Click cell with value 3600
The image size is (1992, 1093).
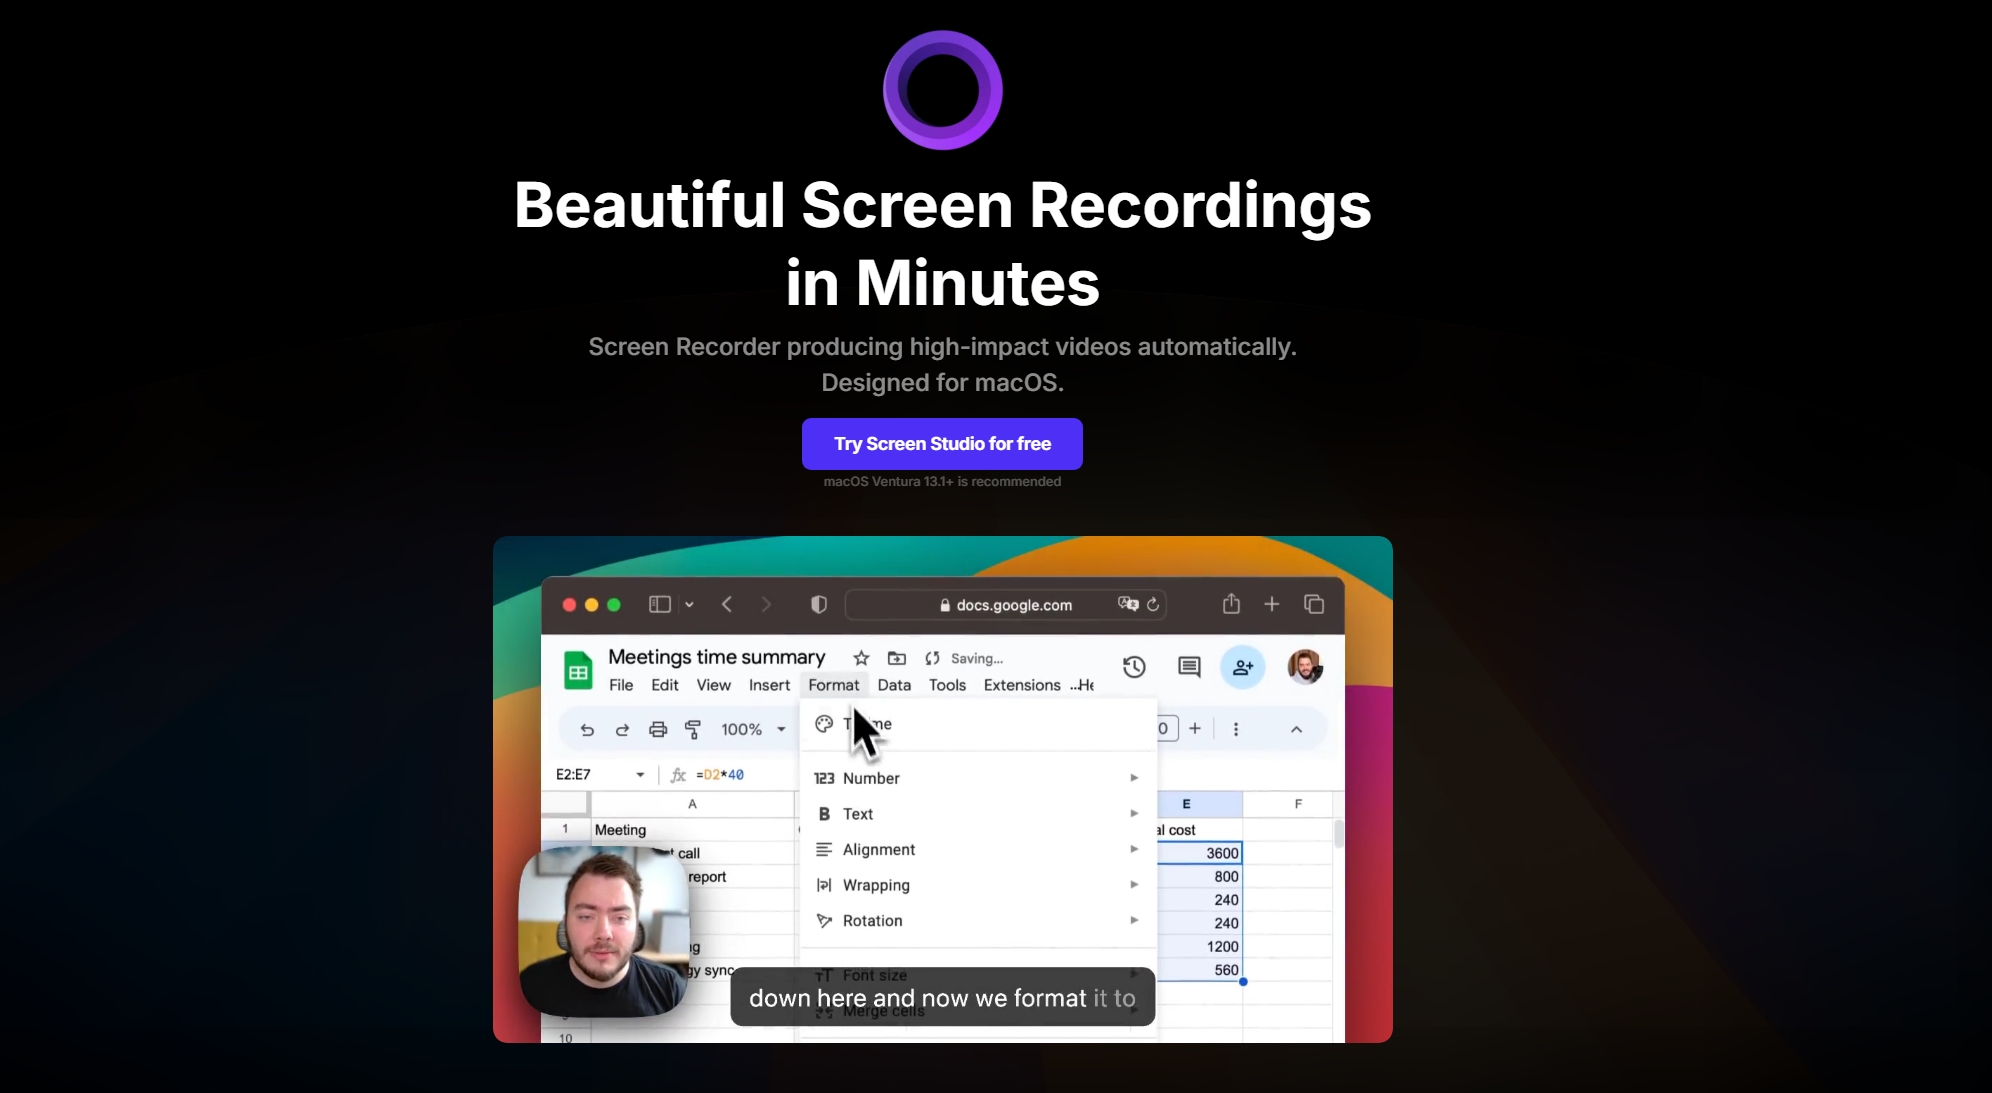(x=1200, y=853)
